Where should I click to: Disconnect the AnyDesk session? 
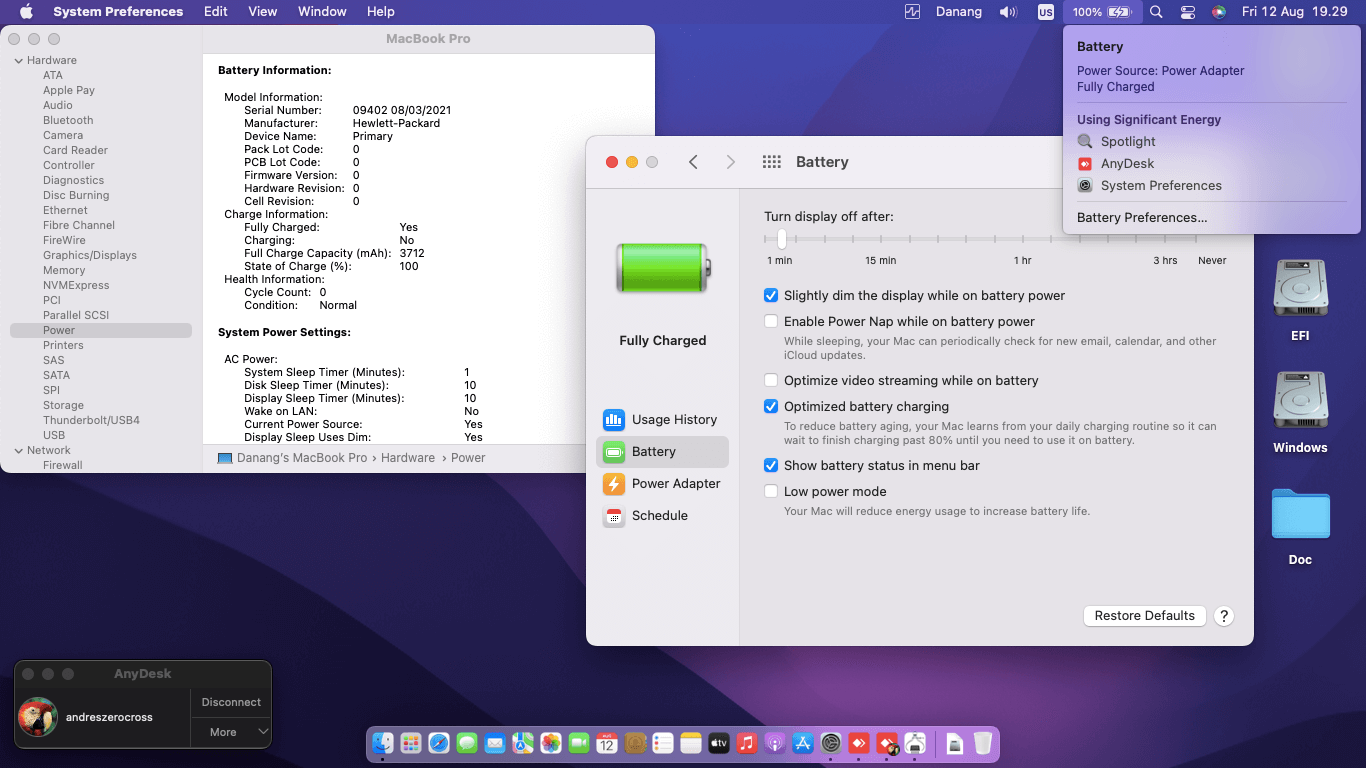pos(231,702)
